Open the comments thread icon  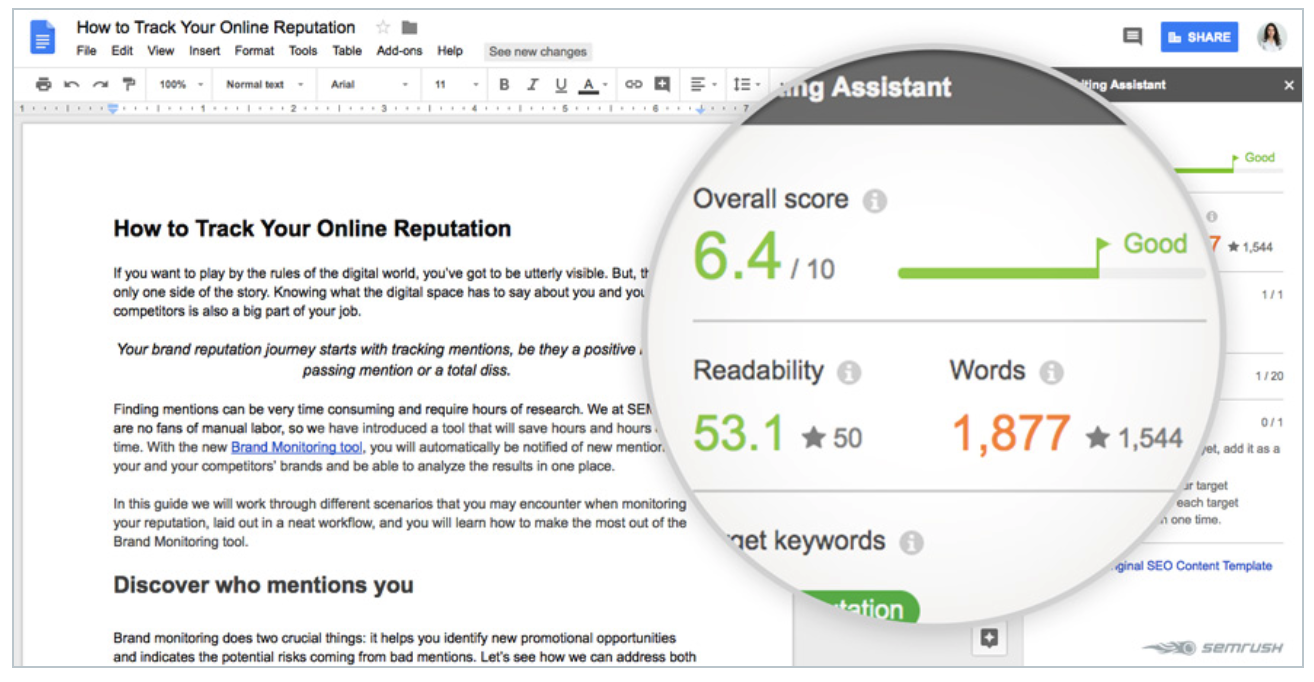click(x=1132, y=37)
